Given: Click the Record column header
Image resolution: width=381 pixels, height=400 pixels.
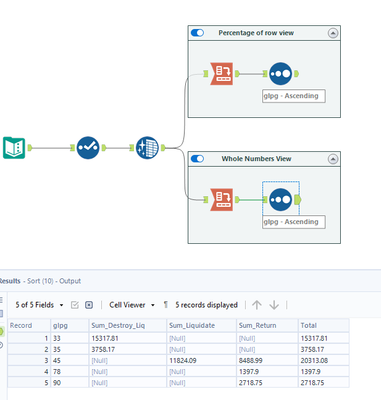Looking at the screenshot, I should pyautogui.click(x=29, y=325).
